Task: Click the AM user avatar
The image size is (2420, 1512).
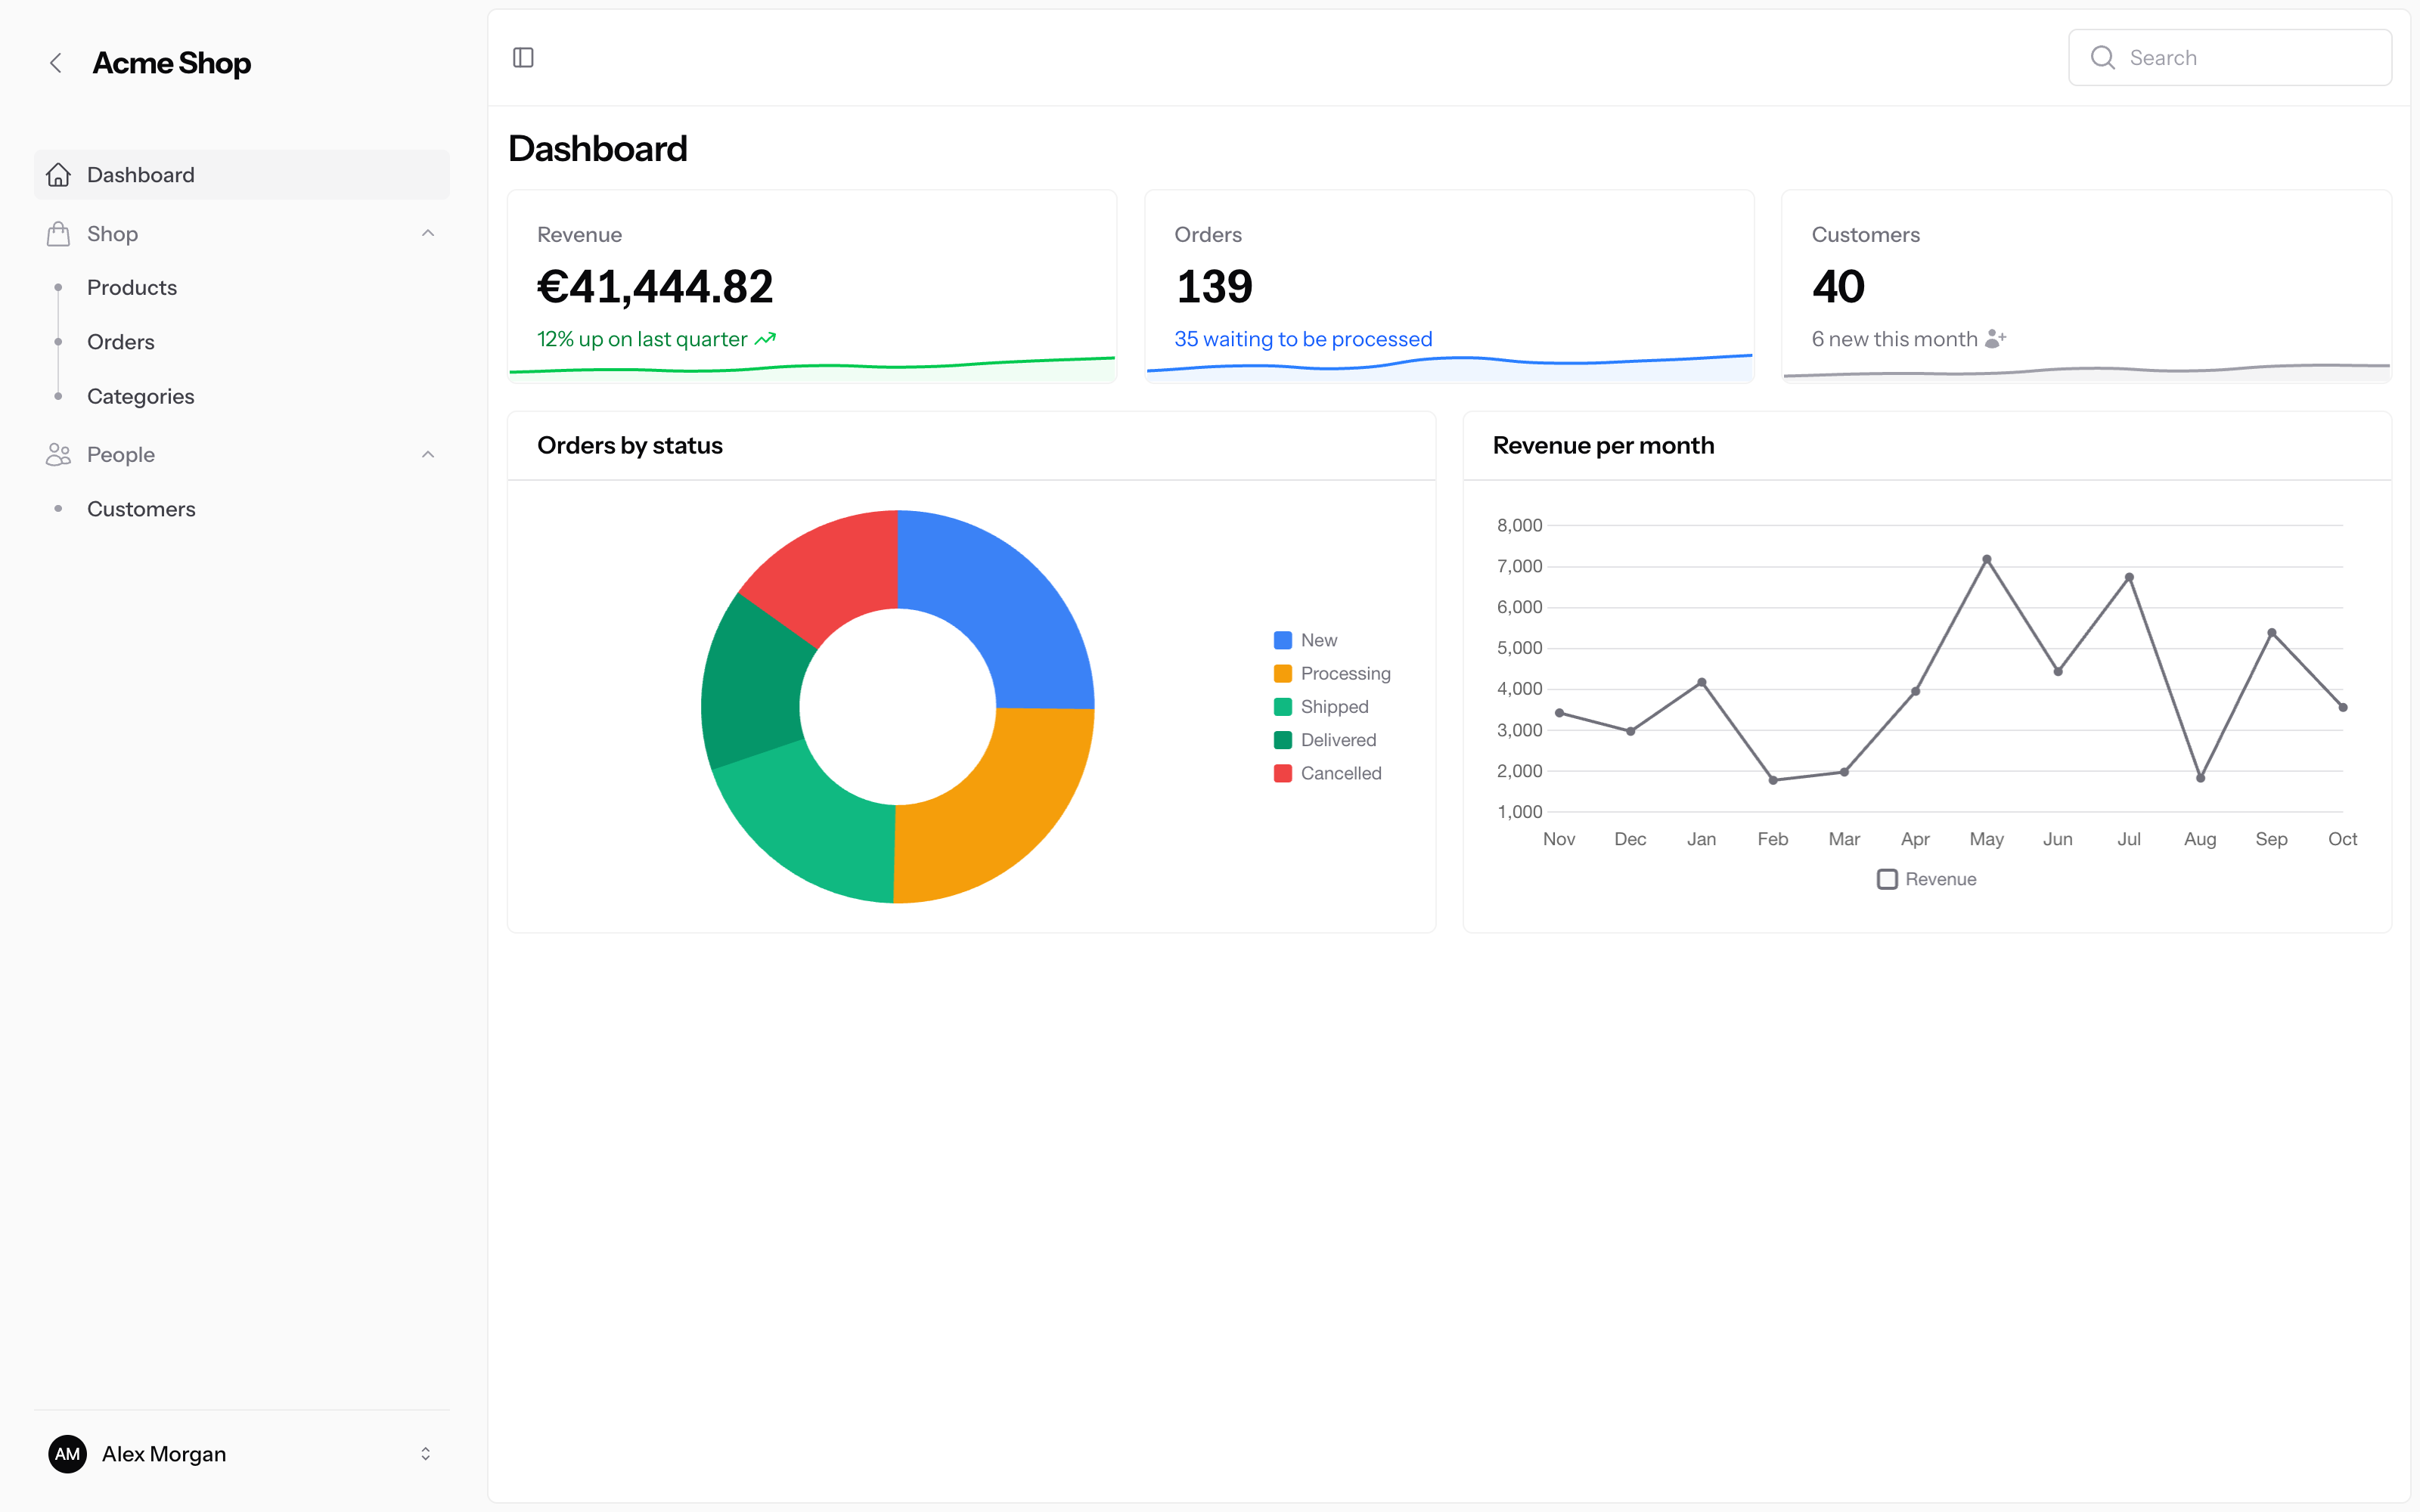Action: (68, 1454)
